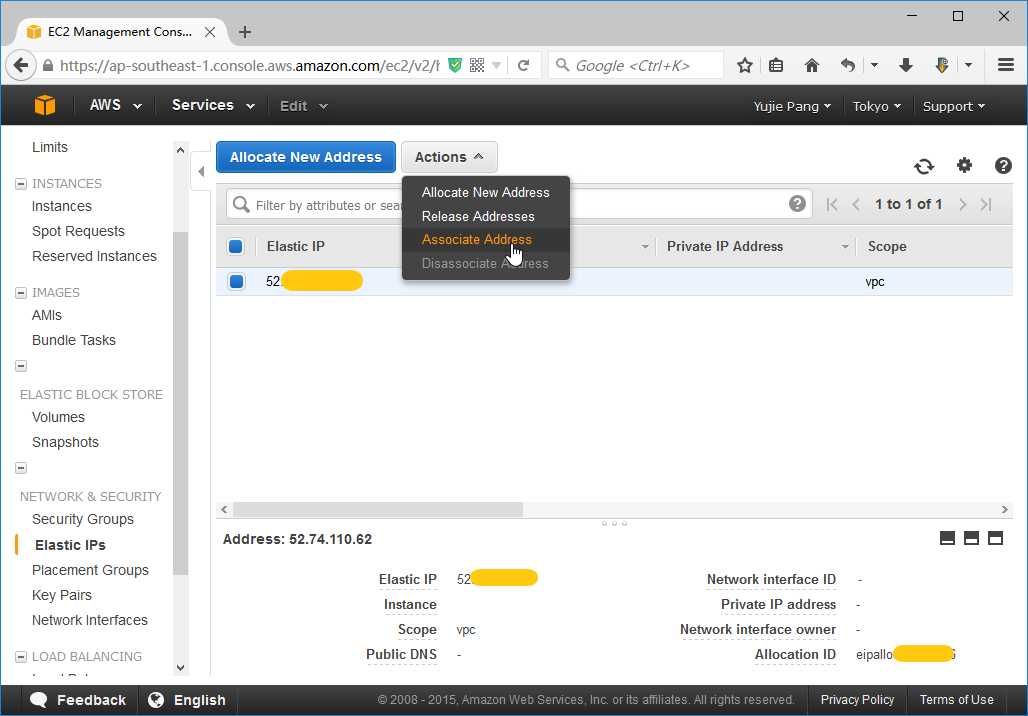This screenshot has height=716, width=1028.
Task: Open browser bookmarks list icon
Action: pos(776,66)
